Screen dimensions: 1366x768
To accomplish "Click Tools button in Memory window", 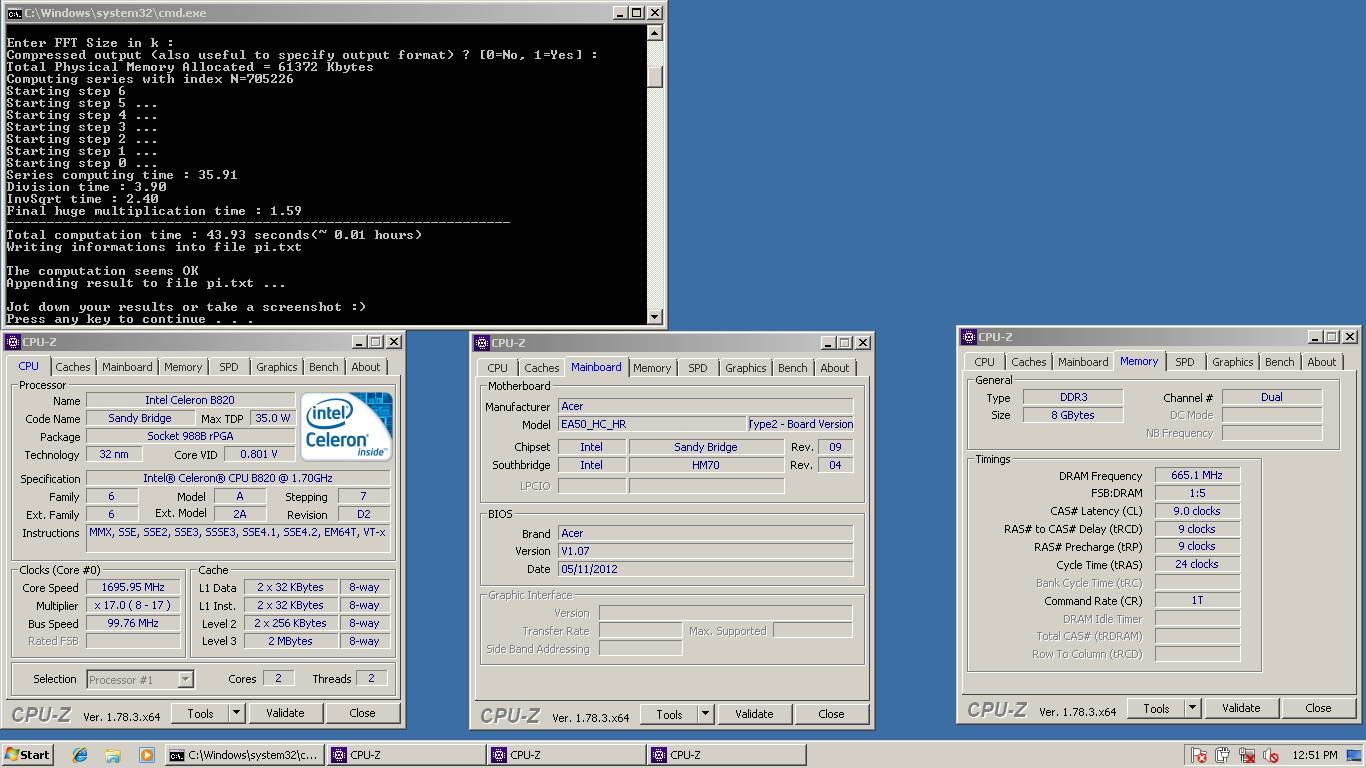I will tap(1157, 708).
